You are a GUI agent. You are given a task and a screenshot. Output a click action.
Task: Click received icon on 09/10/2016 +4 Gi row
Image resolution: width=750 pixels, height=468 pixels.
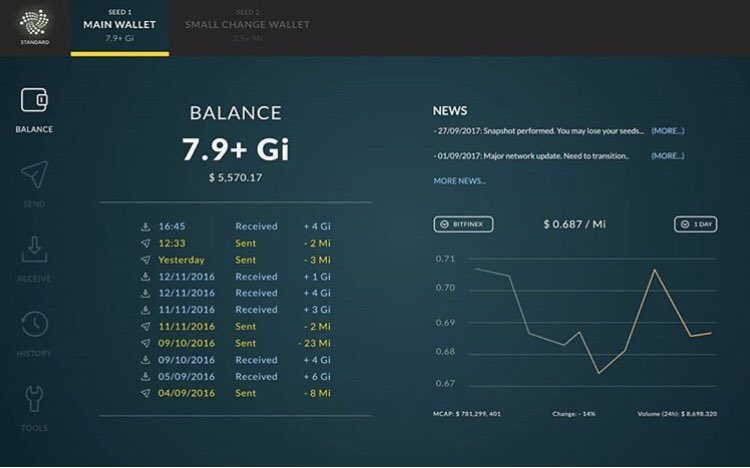145,360
